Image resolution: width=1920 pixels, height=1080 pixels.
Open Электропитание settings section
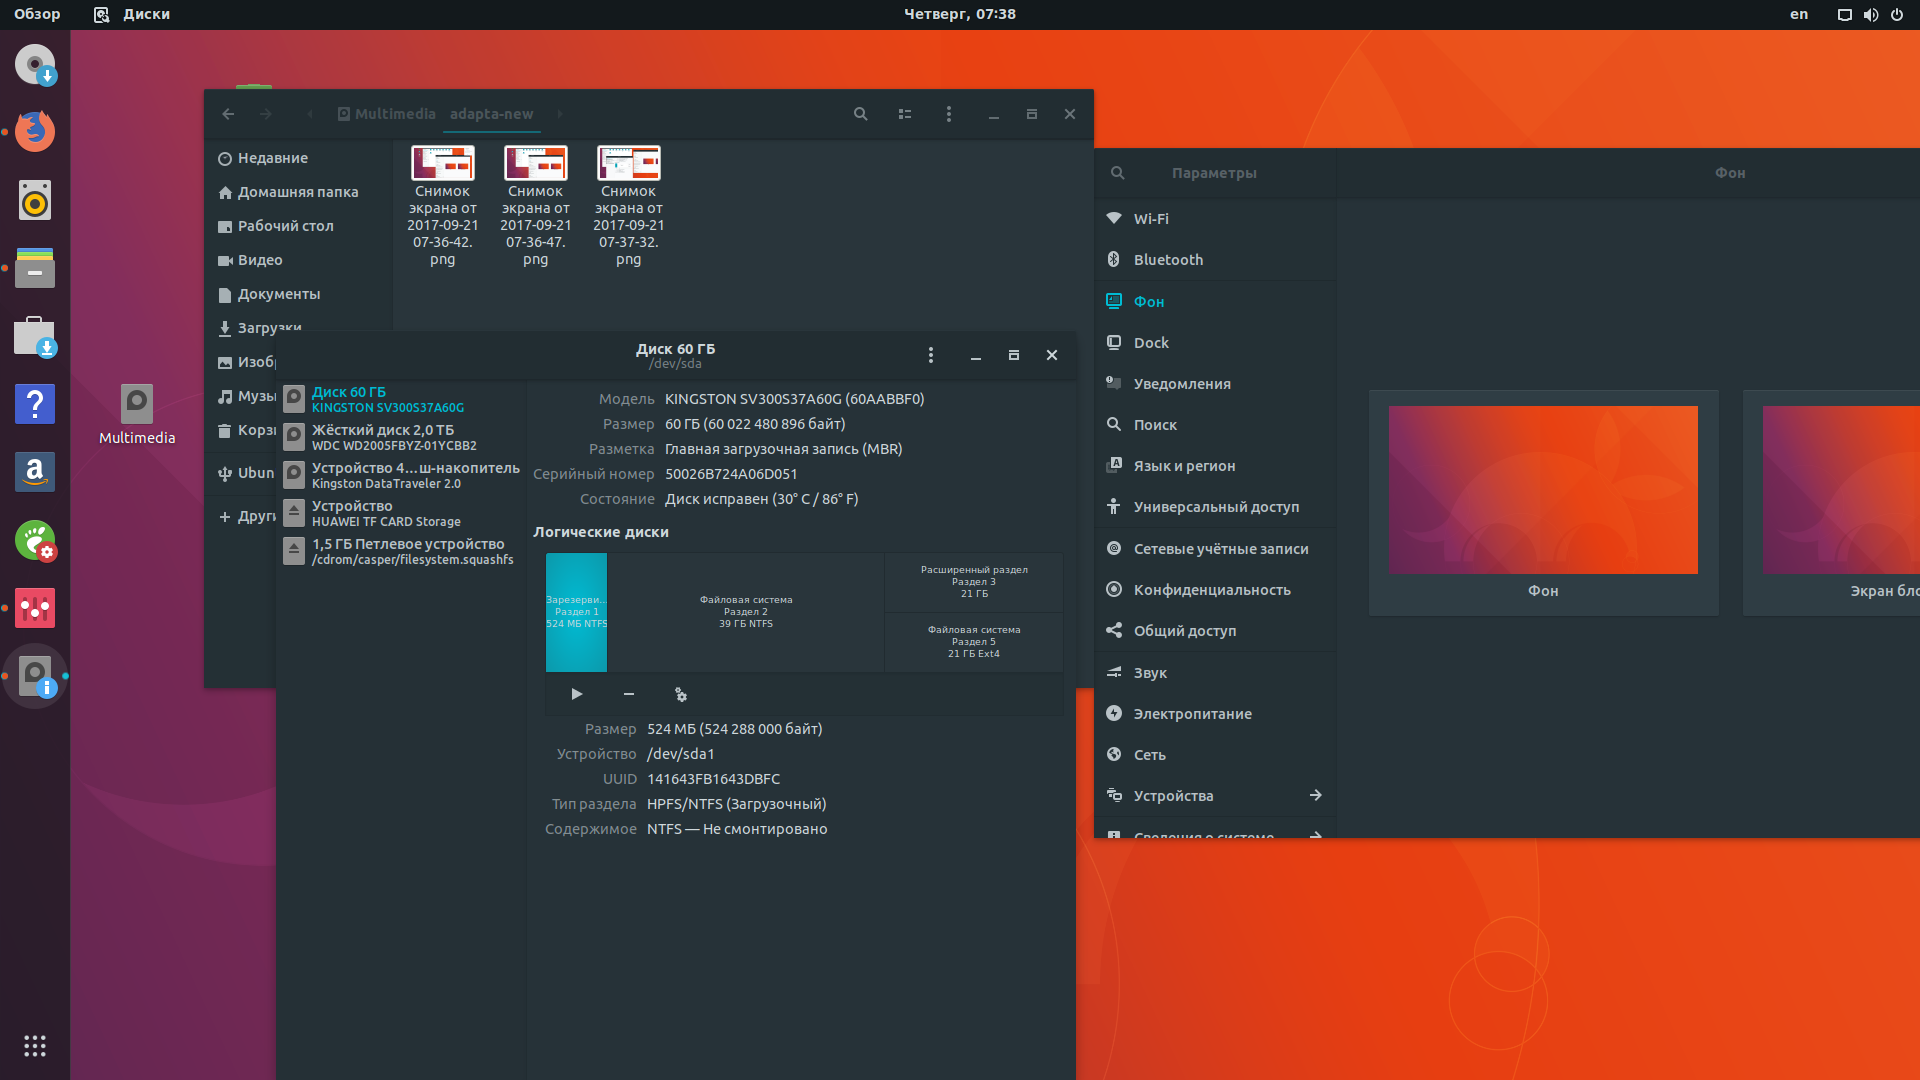[1192, 713]
